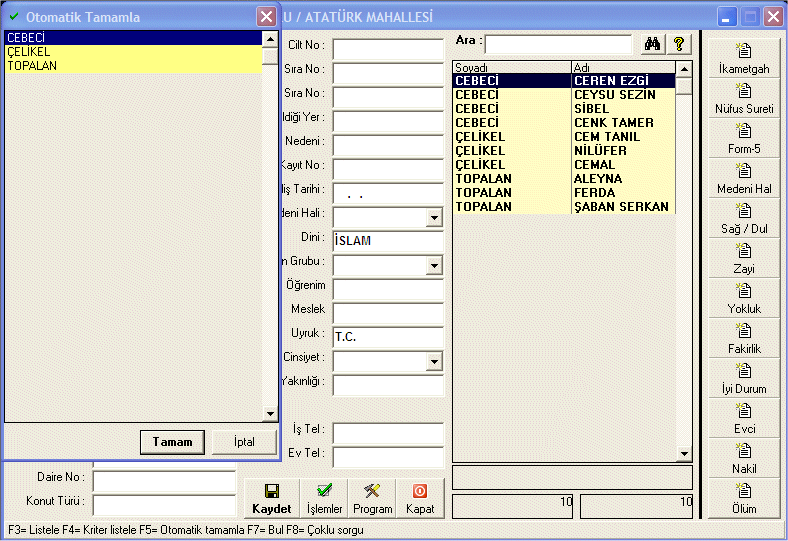Open the İşlemler operations button

pos(324,498)
